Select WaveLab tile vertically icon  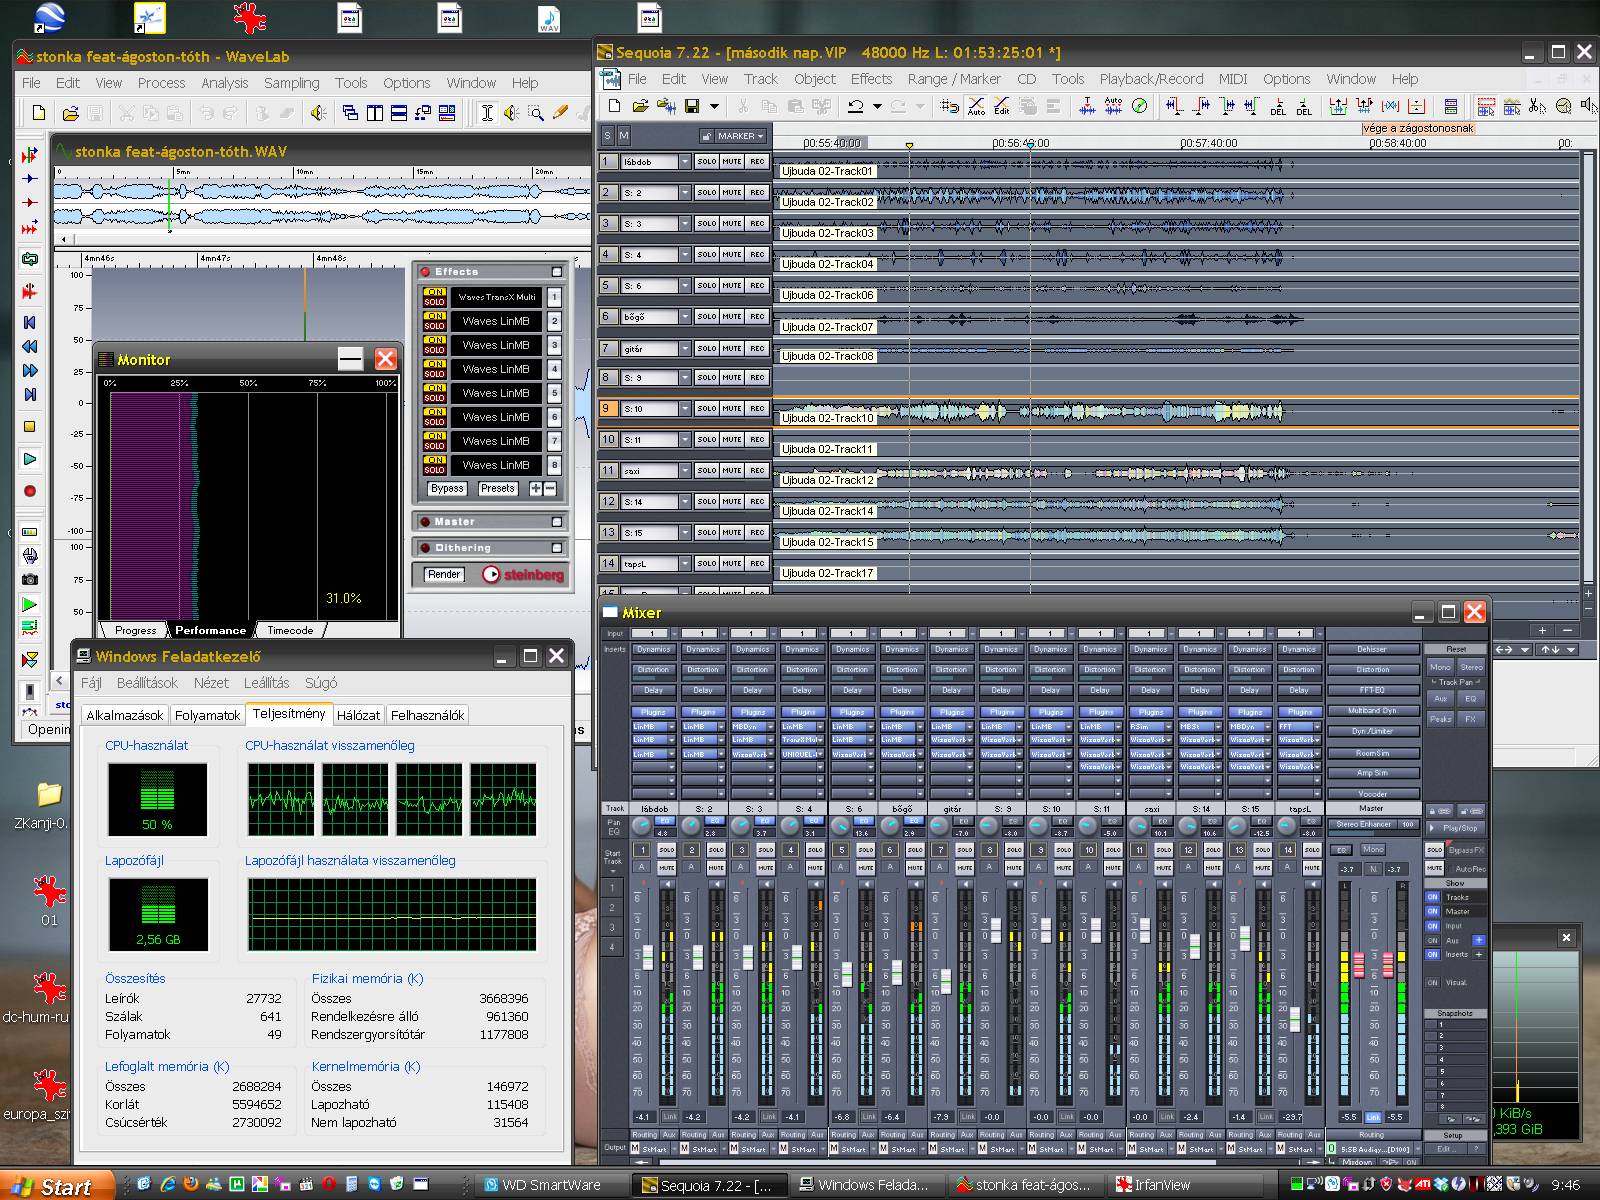point(374,113)
